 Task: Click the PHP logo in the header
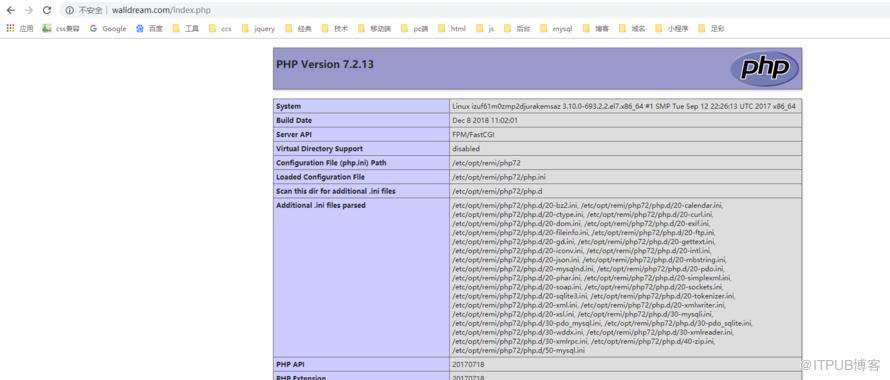[x=764, y=69]
